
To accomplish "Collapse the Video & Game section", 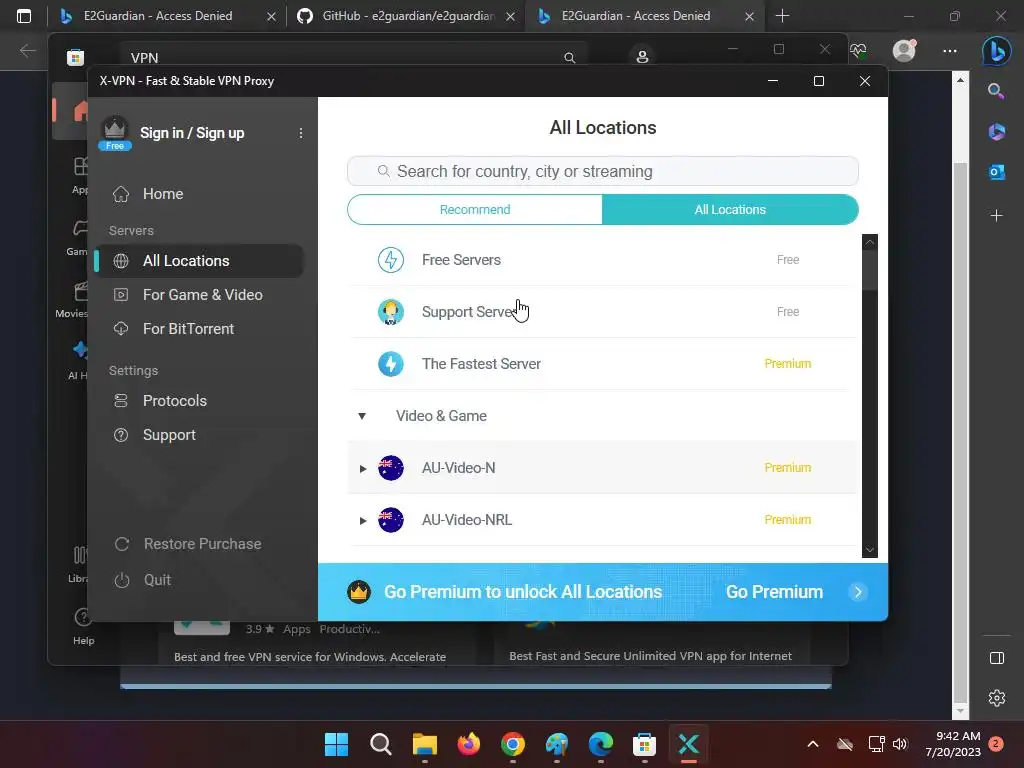I will click(x=362, y=416).
